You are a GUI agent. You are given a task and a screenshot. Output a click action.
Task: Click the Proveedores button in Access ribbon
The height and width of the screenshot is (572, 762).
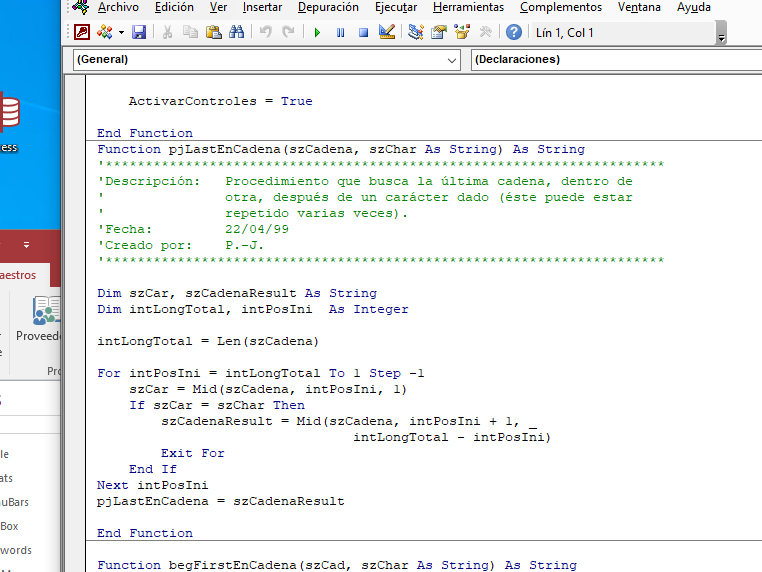click(38, 318)
